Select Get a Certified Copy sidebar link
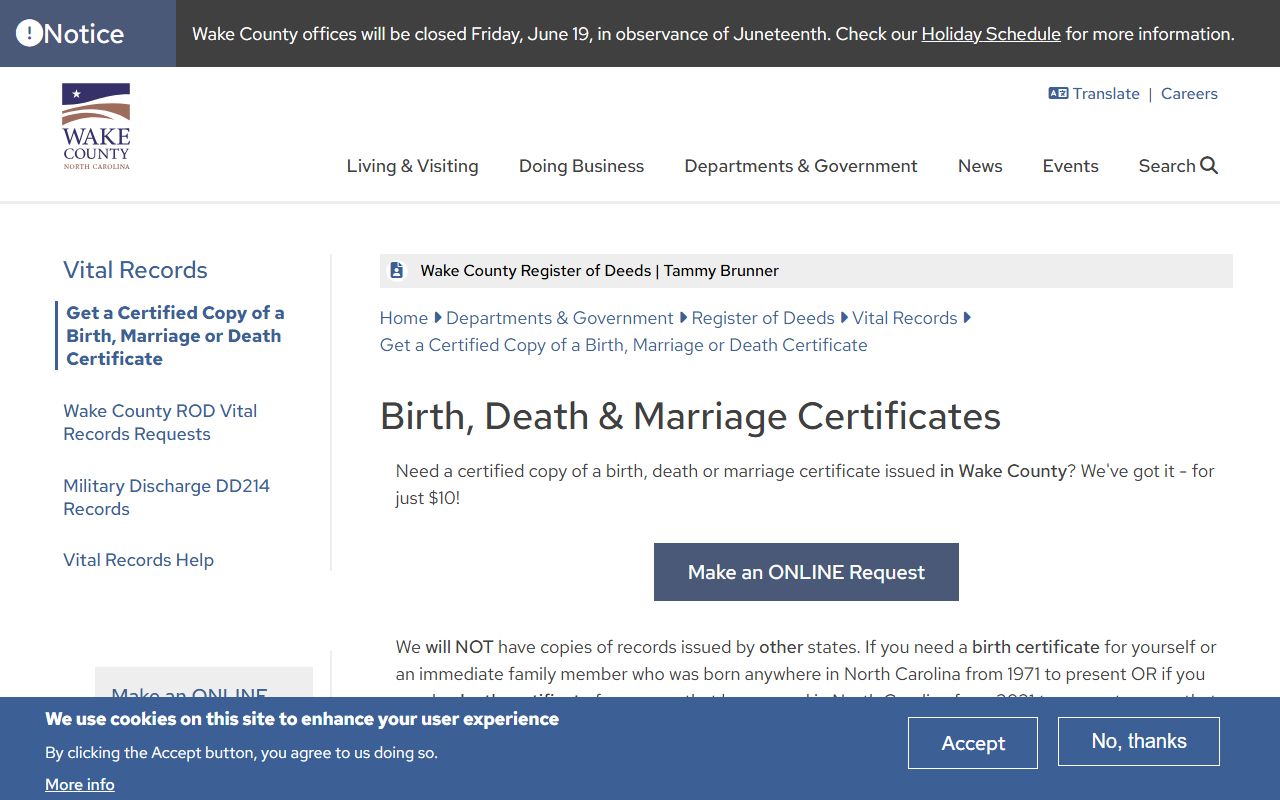 click(x=175, y=336)
